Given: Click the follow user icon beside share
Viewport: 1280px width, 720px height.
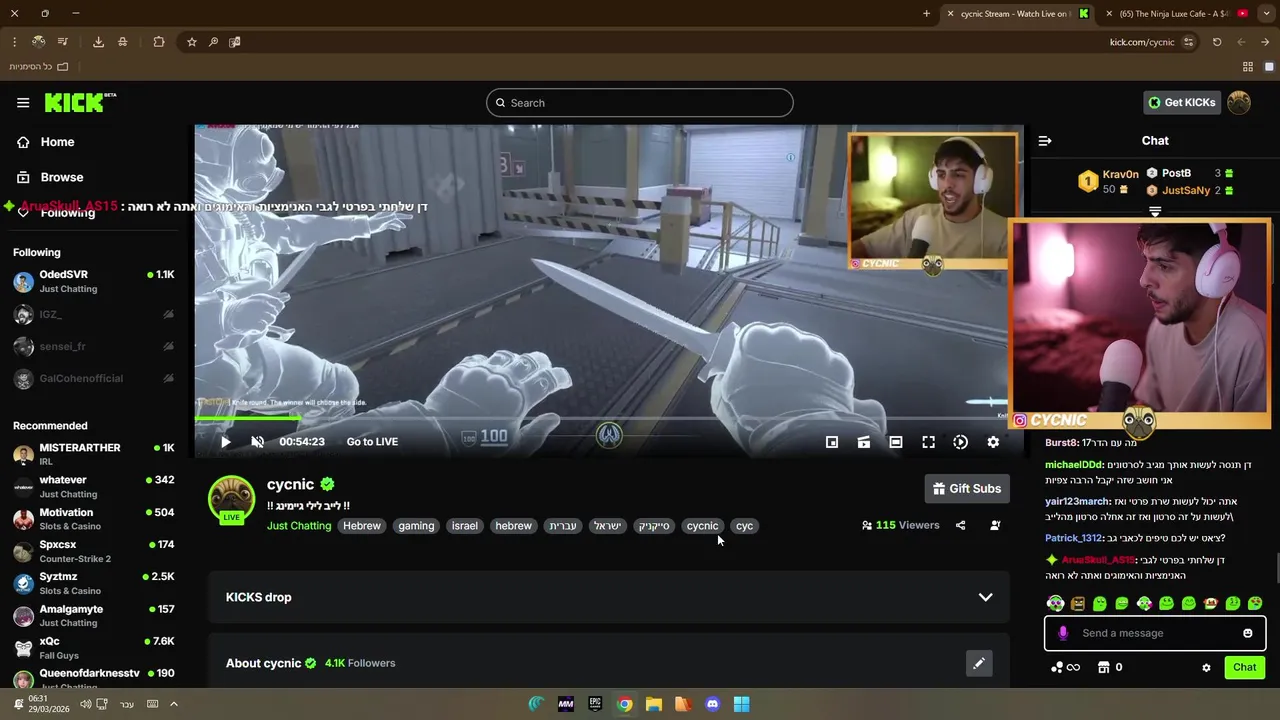Looking at the screenshot, I should tap(995, 525).
